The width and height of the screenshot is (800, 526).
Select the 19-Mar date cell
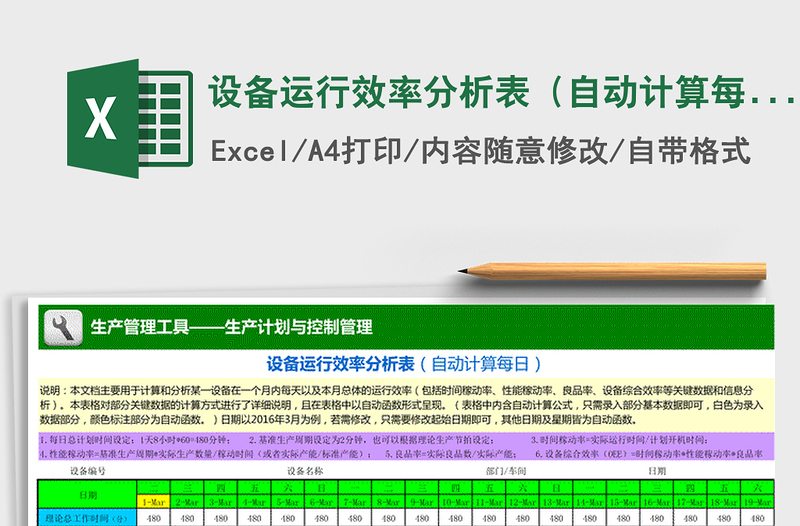(x=758, y=503)
